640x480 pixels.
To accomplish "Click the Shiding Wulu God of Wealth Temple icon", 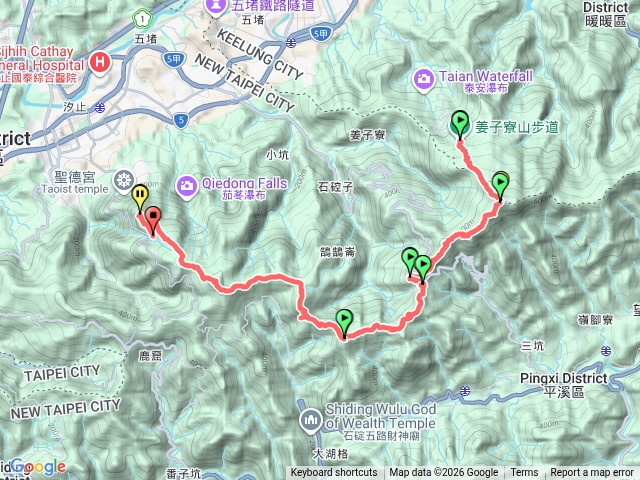I will tap(311, 420).
